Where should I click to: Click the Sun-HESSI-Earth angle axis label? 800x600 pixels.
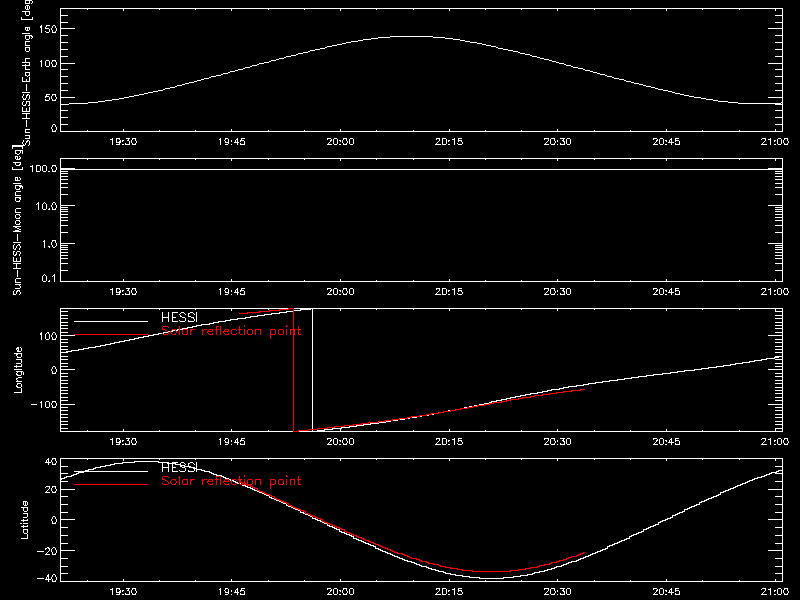pyautogui.click(x=27, y=73)
